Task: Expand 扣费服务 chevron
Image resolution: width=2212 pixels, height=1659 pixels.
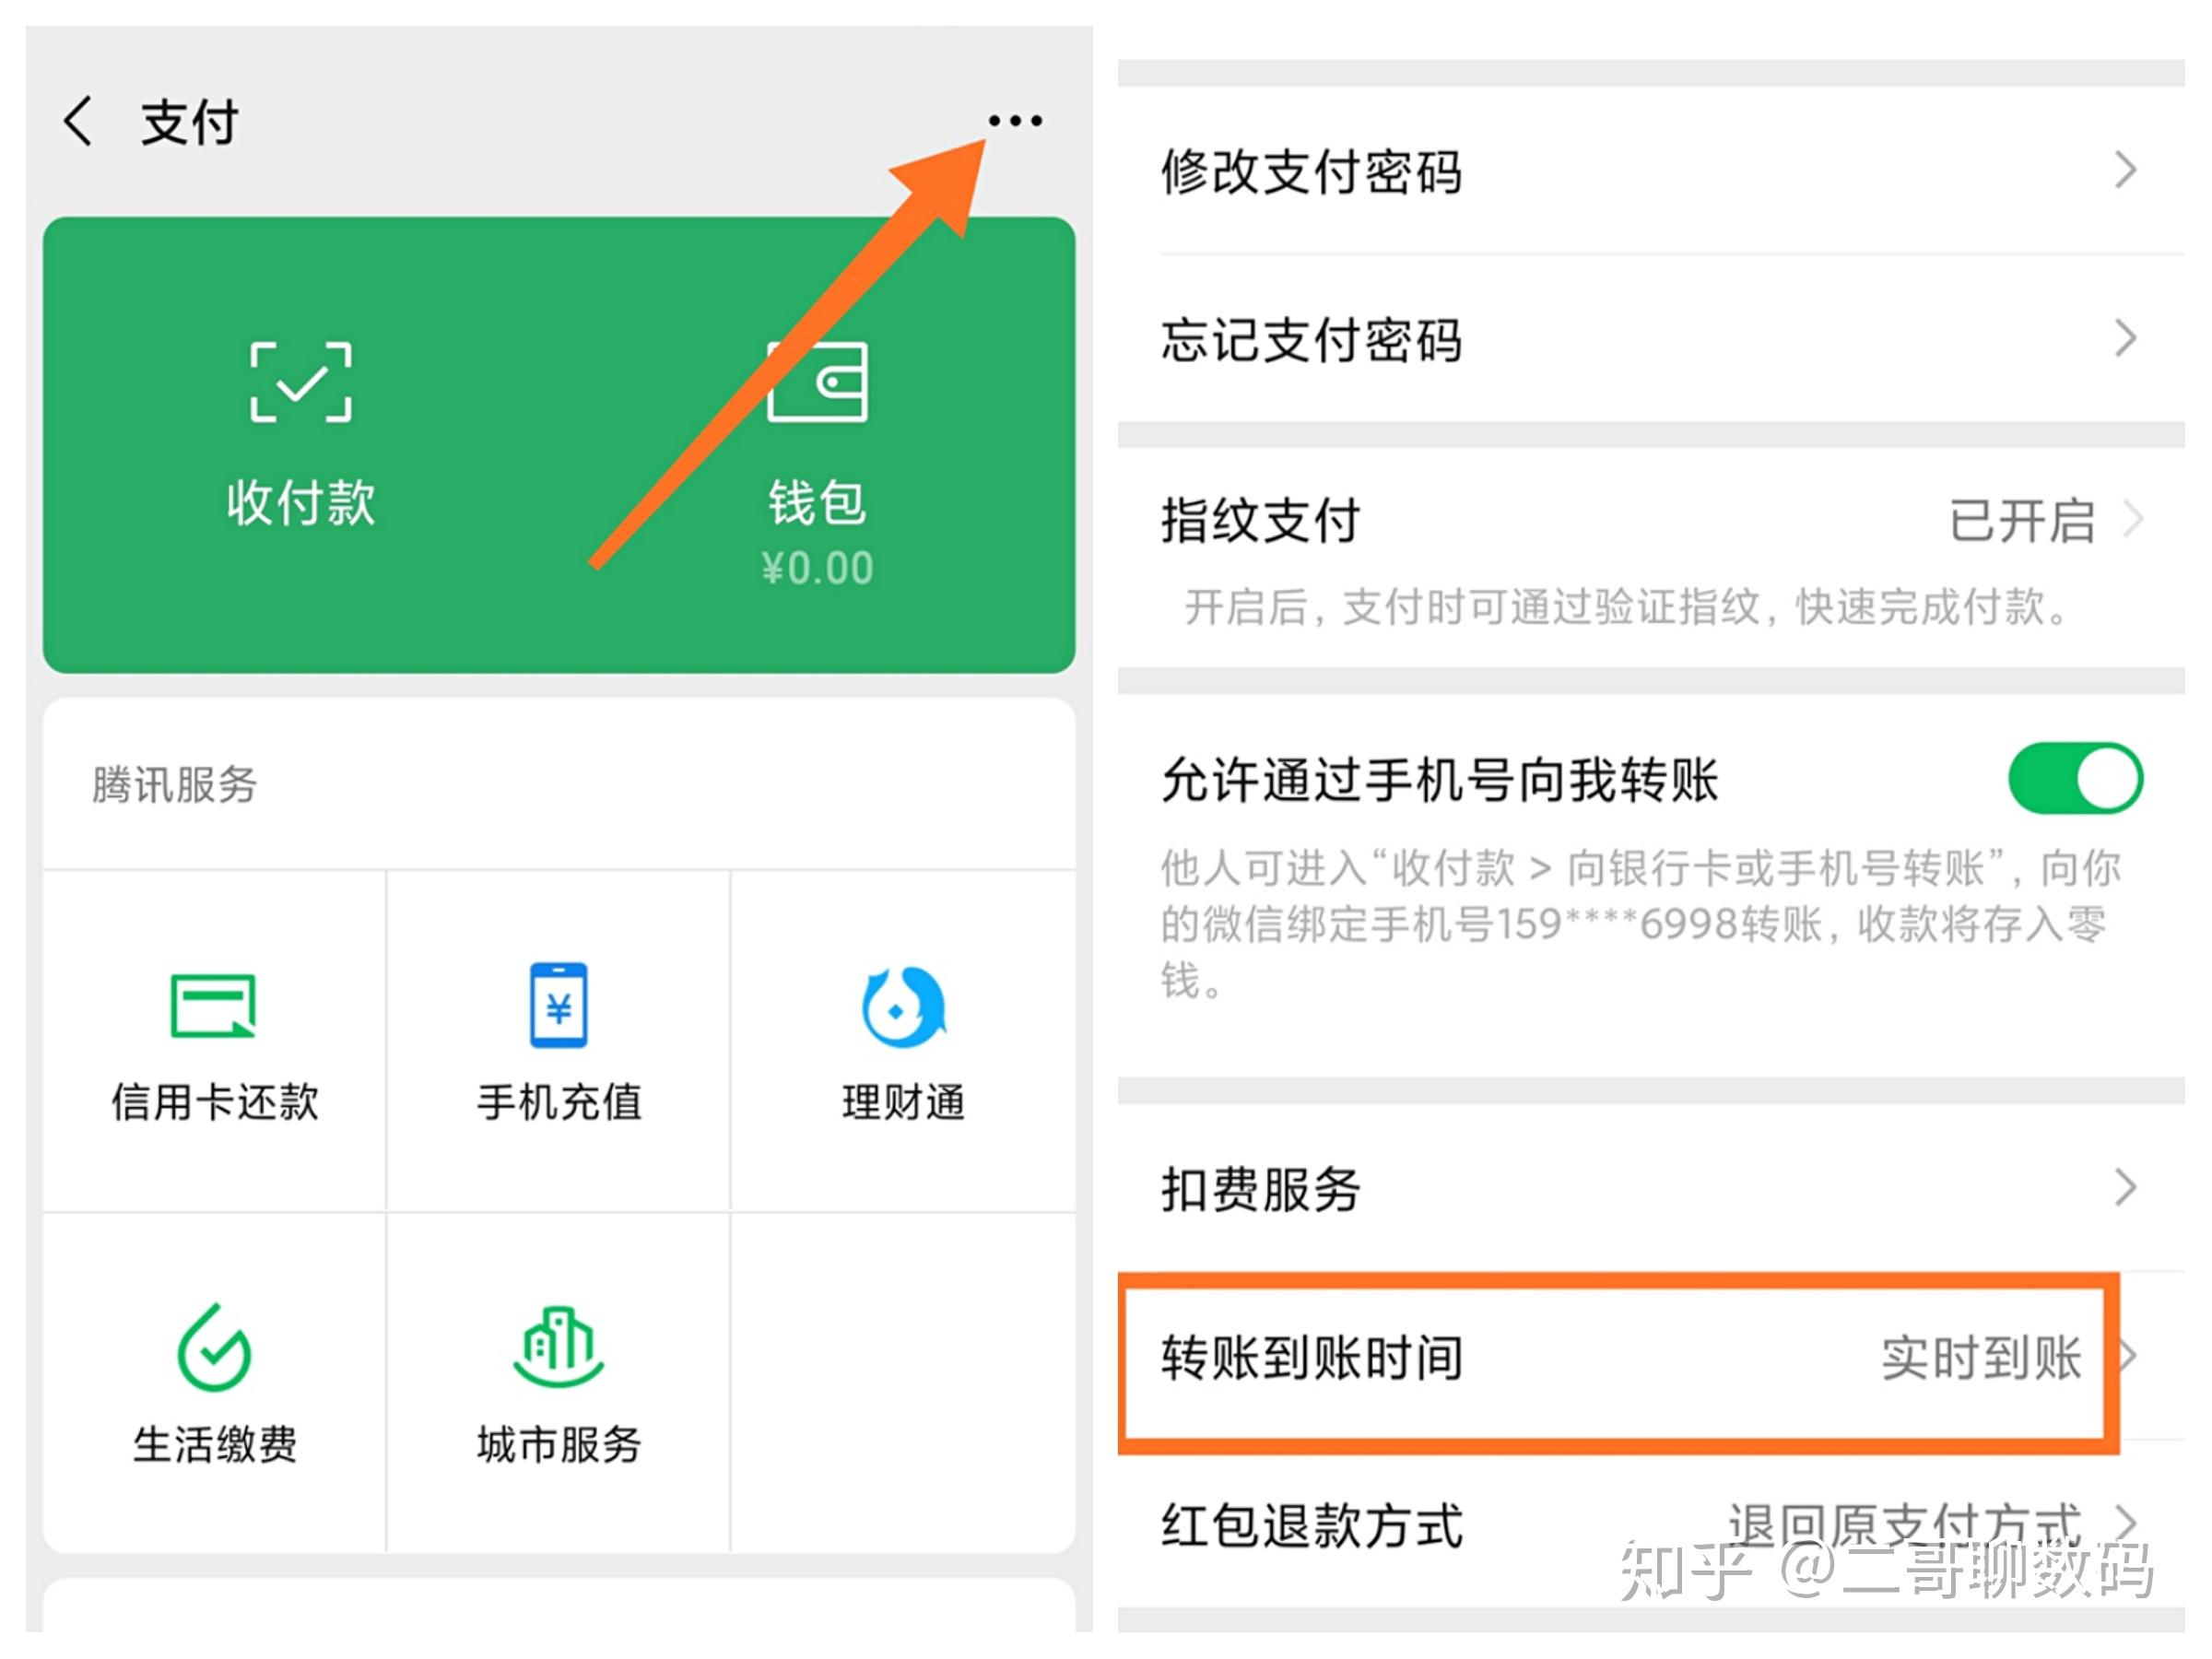Action: pyautogui.click(x=2126, y=1188)
